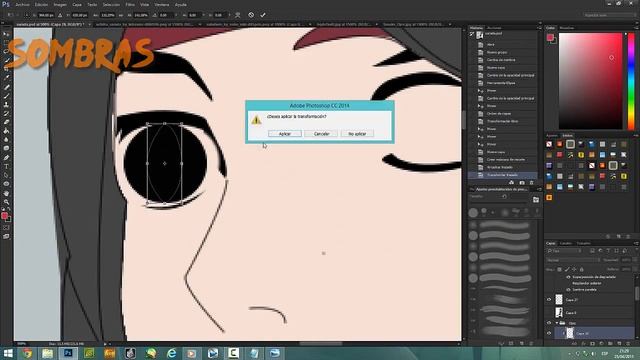Switch to the Muestras tab
Image resolution: width=640 pixels, height=360 pixels.
[x=567, y=28]
